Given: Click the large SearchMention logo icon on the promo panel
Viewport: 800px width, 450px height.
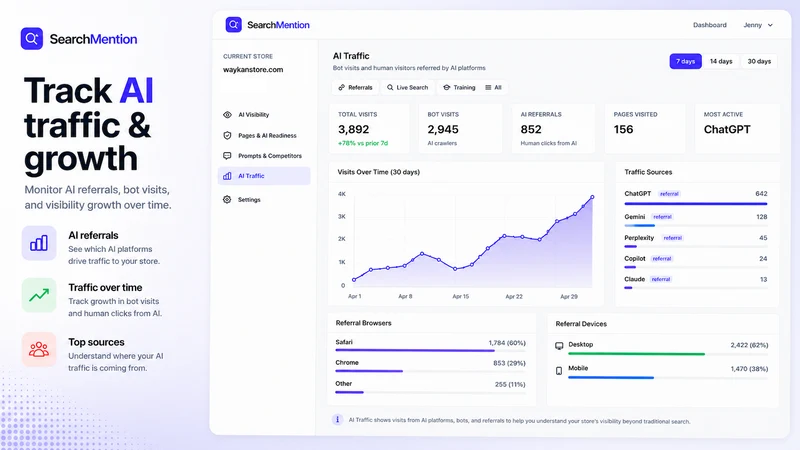Looking at the screenshot, I should (32, 38).
